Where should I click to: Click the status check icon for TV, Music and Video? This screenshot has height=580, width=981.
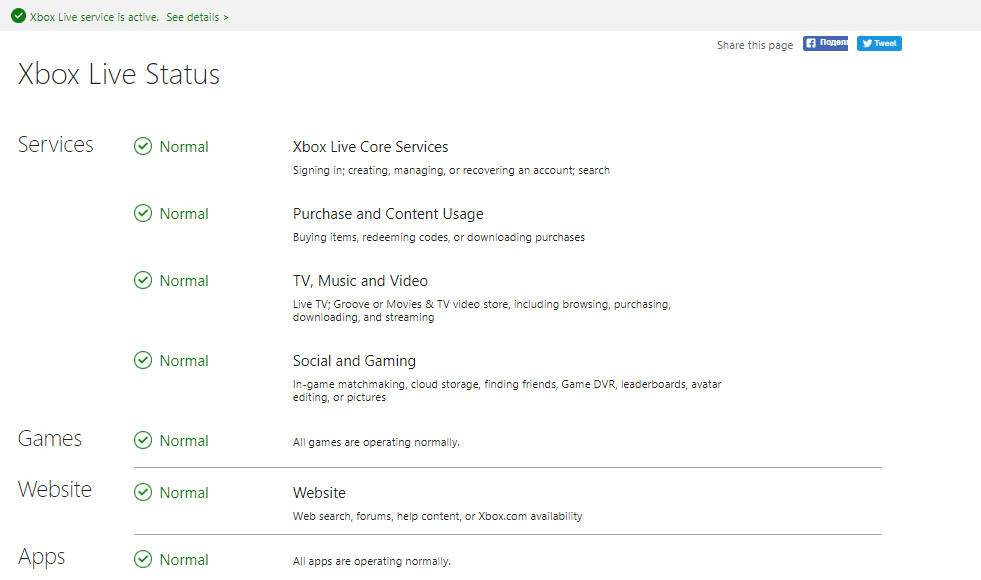point(143,280)
